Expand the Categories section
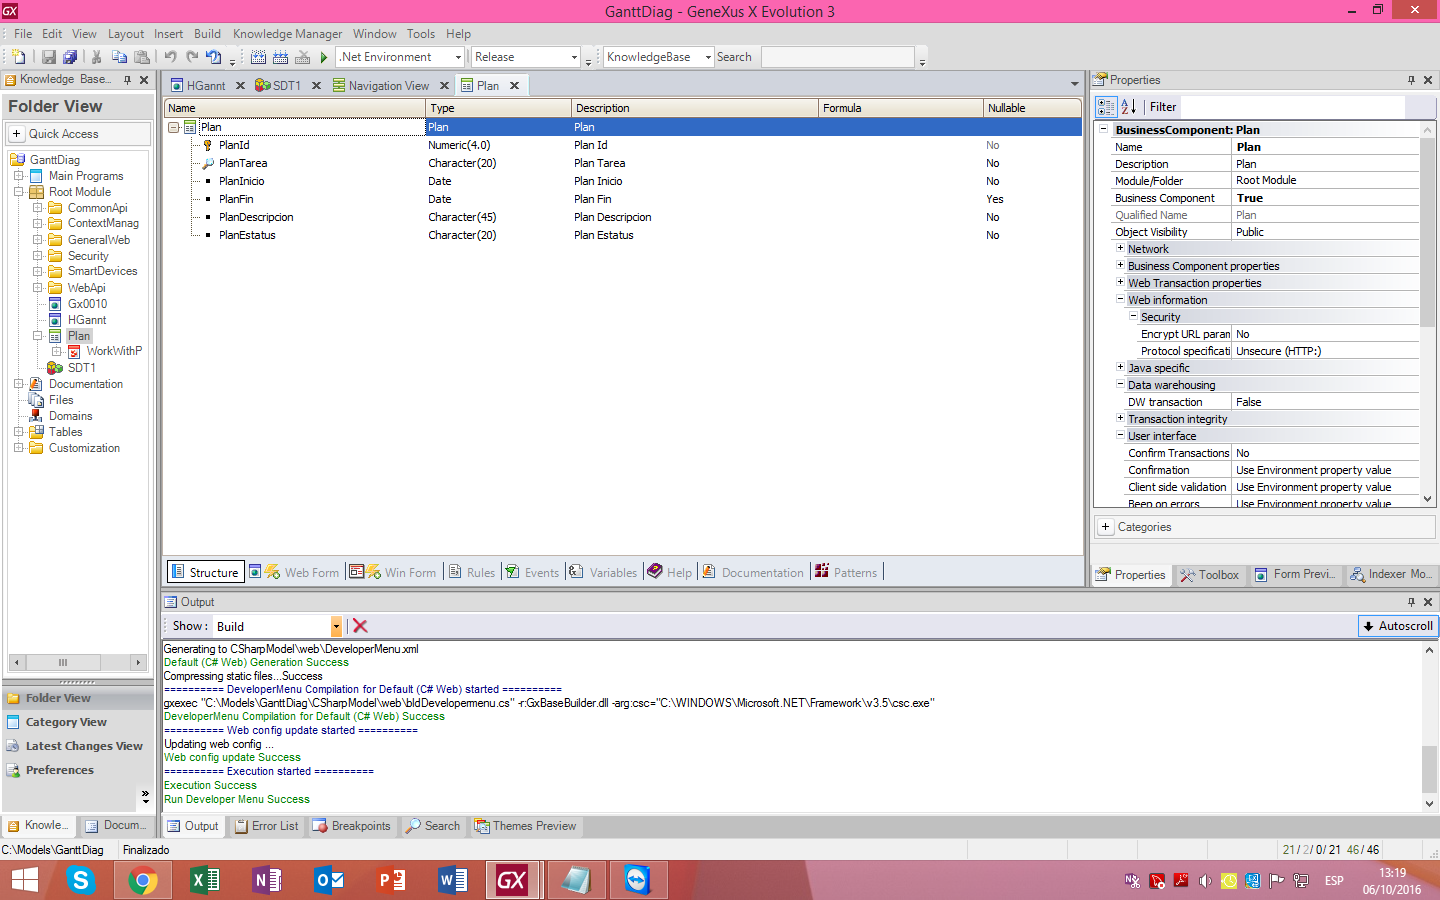This screenshot has width=1440, height=900. tap(1105, 527)
